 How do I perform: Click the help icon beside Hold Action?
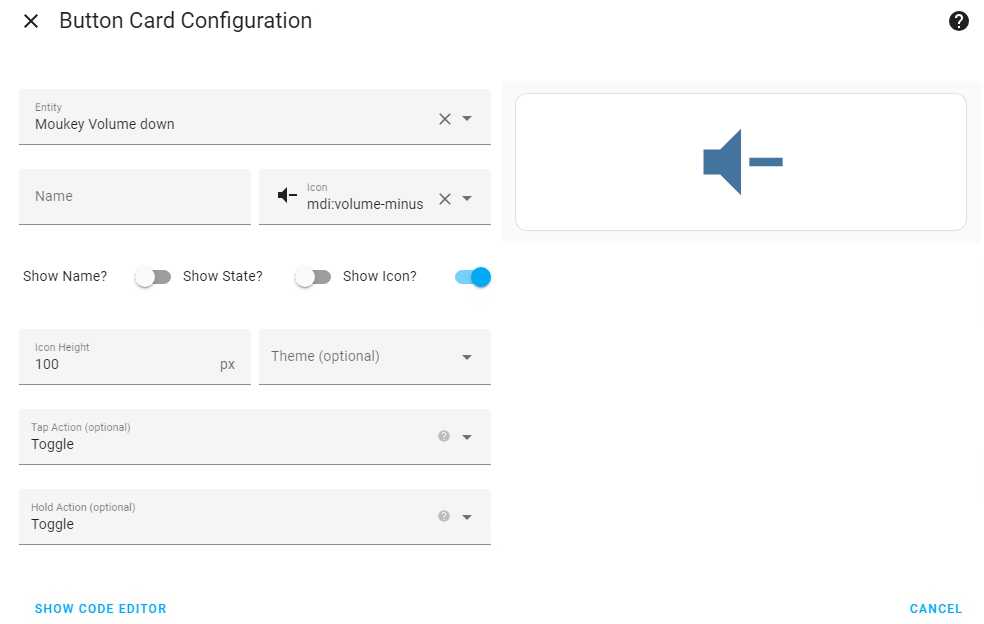pyautogui.click(x=443, y=516)
